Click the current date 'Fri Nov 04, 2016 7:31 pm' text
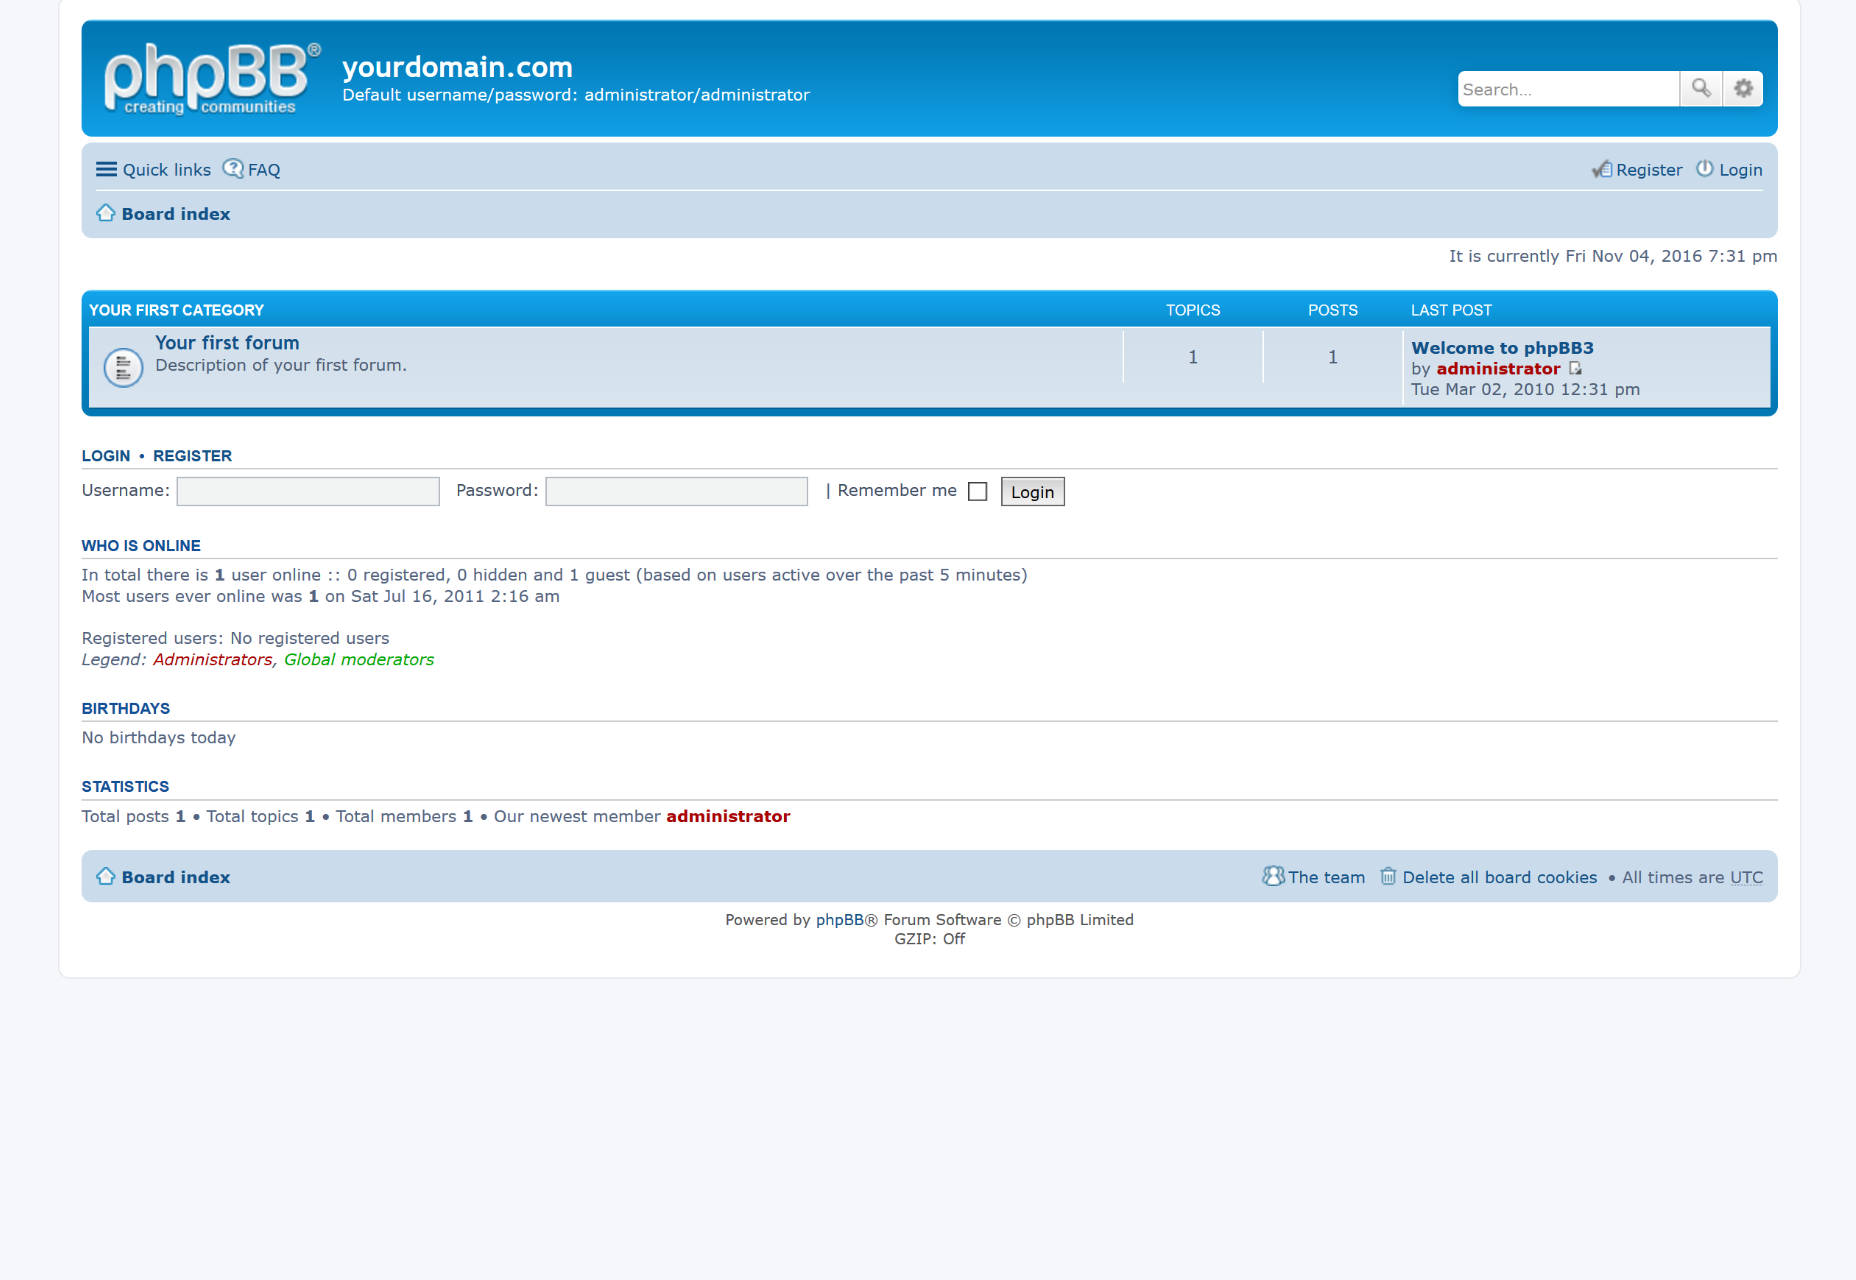The height and width of the screenshot is (1280, 1856). tap(1671, 256)
